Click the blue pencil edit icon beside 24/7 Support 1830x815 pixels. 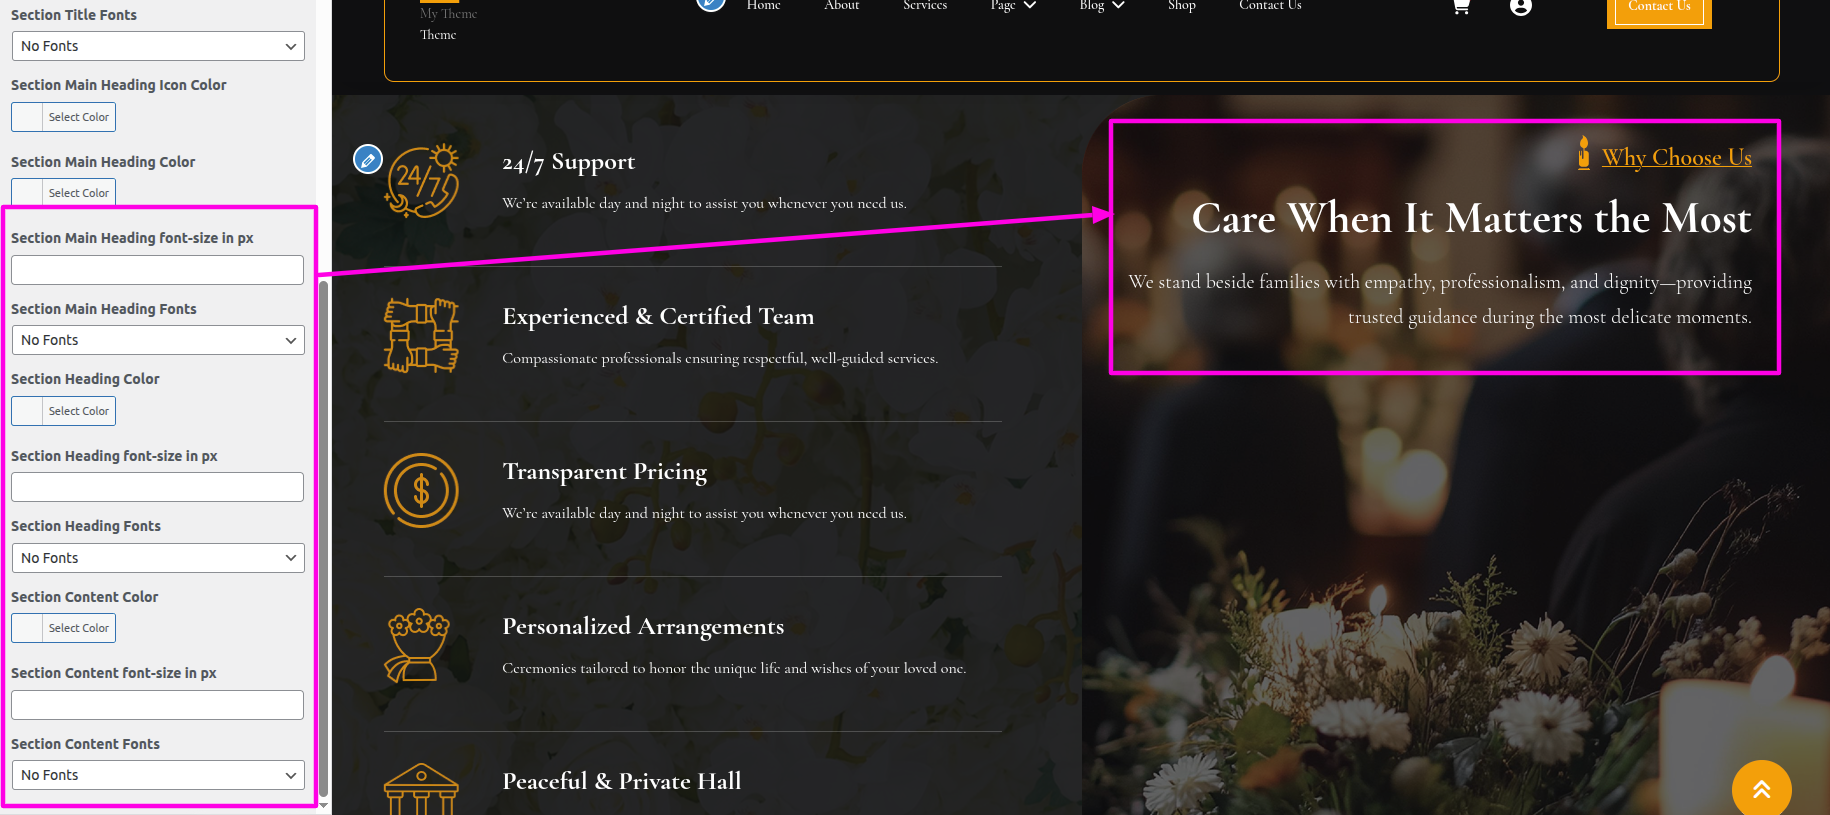click(368, 159)
